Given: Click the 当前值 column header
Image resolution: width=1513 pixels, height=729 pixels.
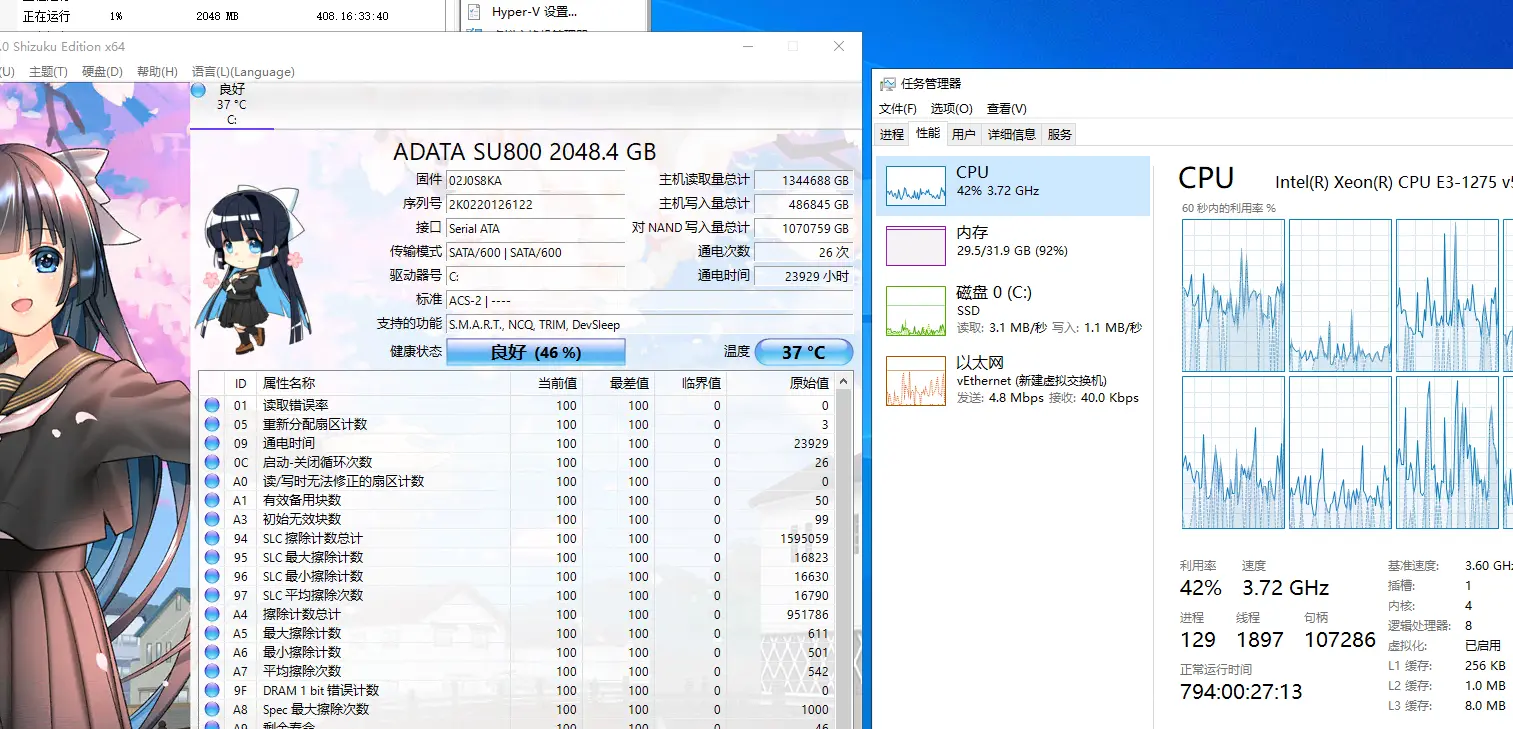Looking at the screenshot, I should pos(546,383).
